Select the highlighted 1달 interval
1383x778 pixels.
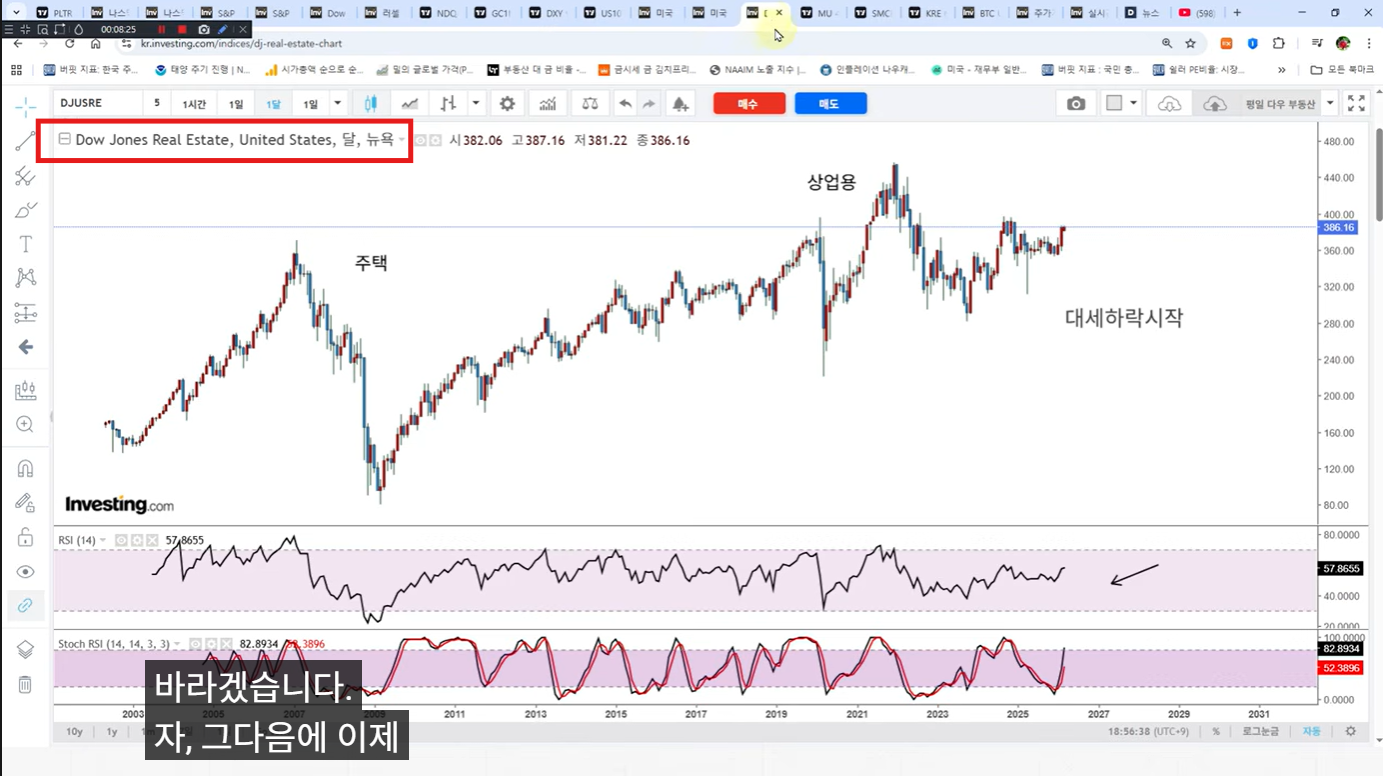click(273, 104)
